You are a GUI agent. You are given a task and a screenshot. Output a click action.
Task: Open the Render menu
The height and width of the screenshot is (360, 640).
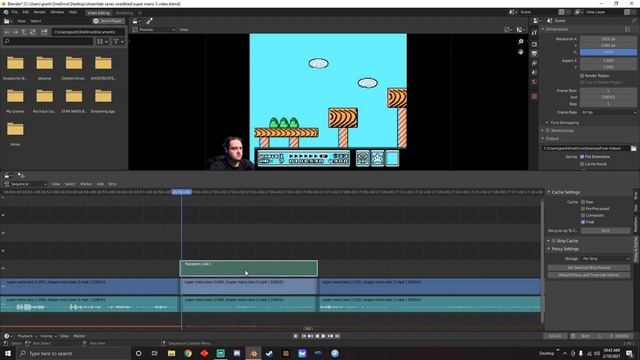point(40,12)
